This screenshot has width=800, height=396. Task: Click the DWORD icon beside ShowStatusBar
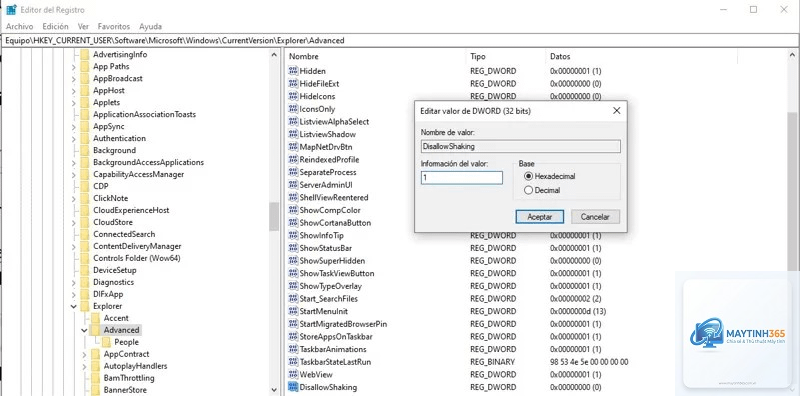[293, 248]
